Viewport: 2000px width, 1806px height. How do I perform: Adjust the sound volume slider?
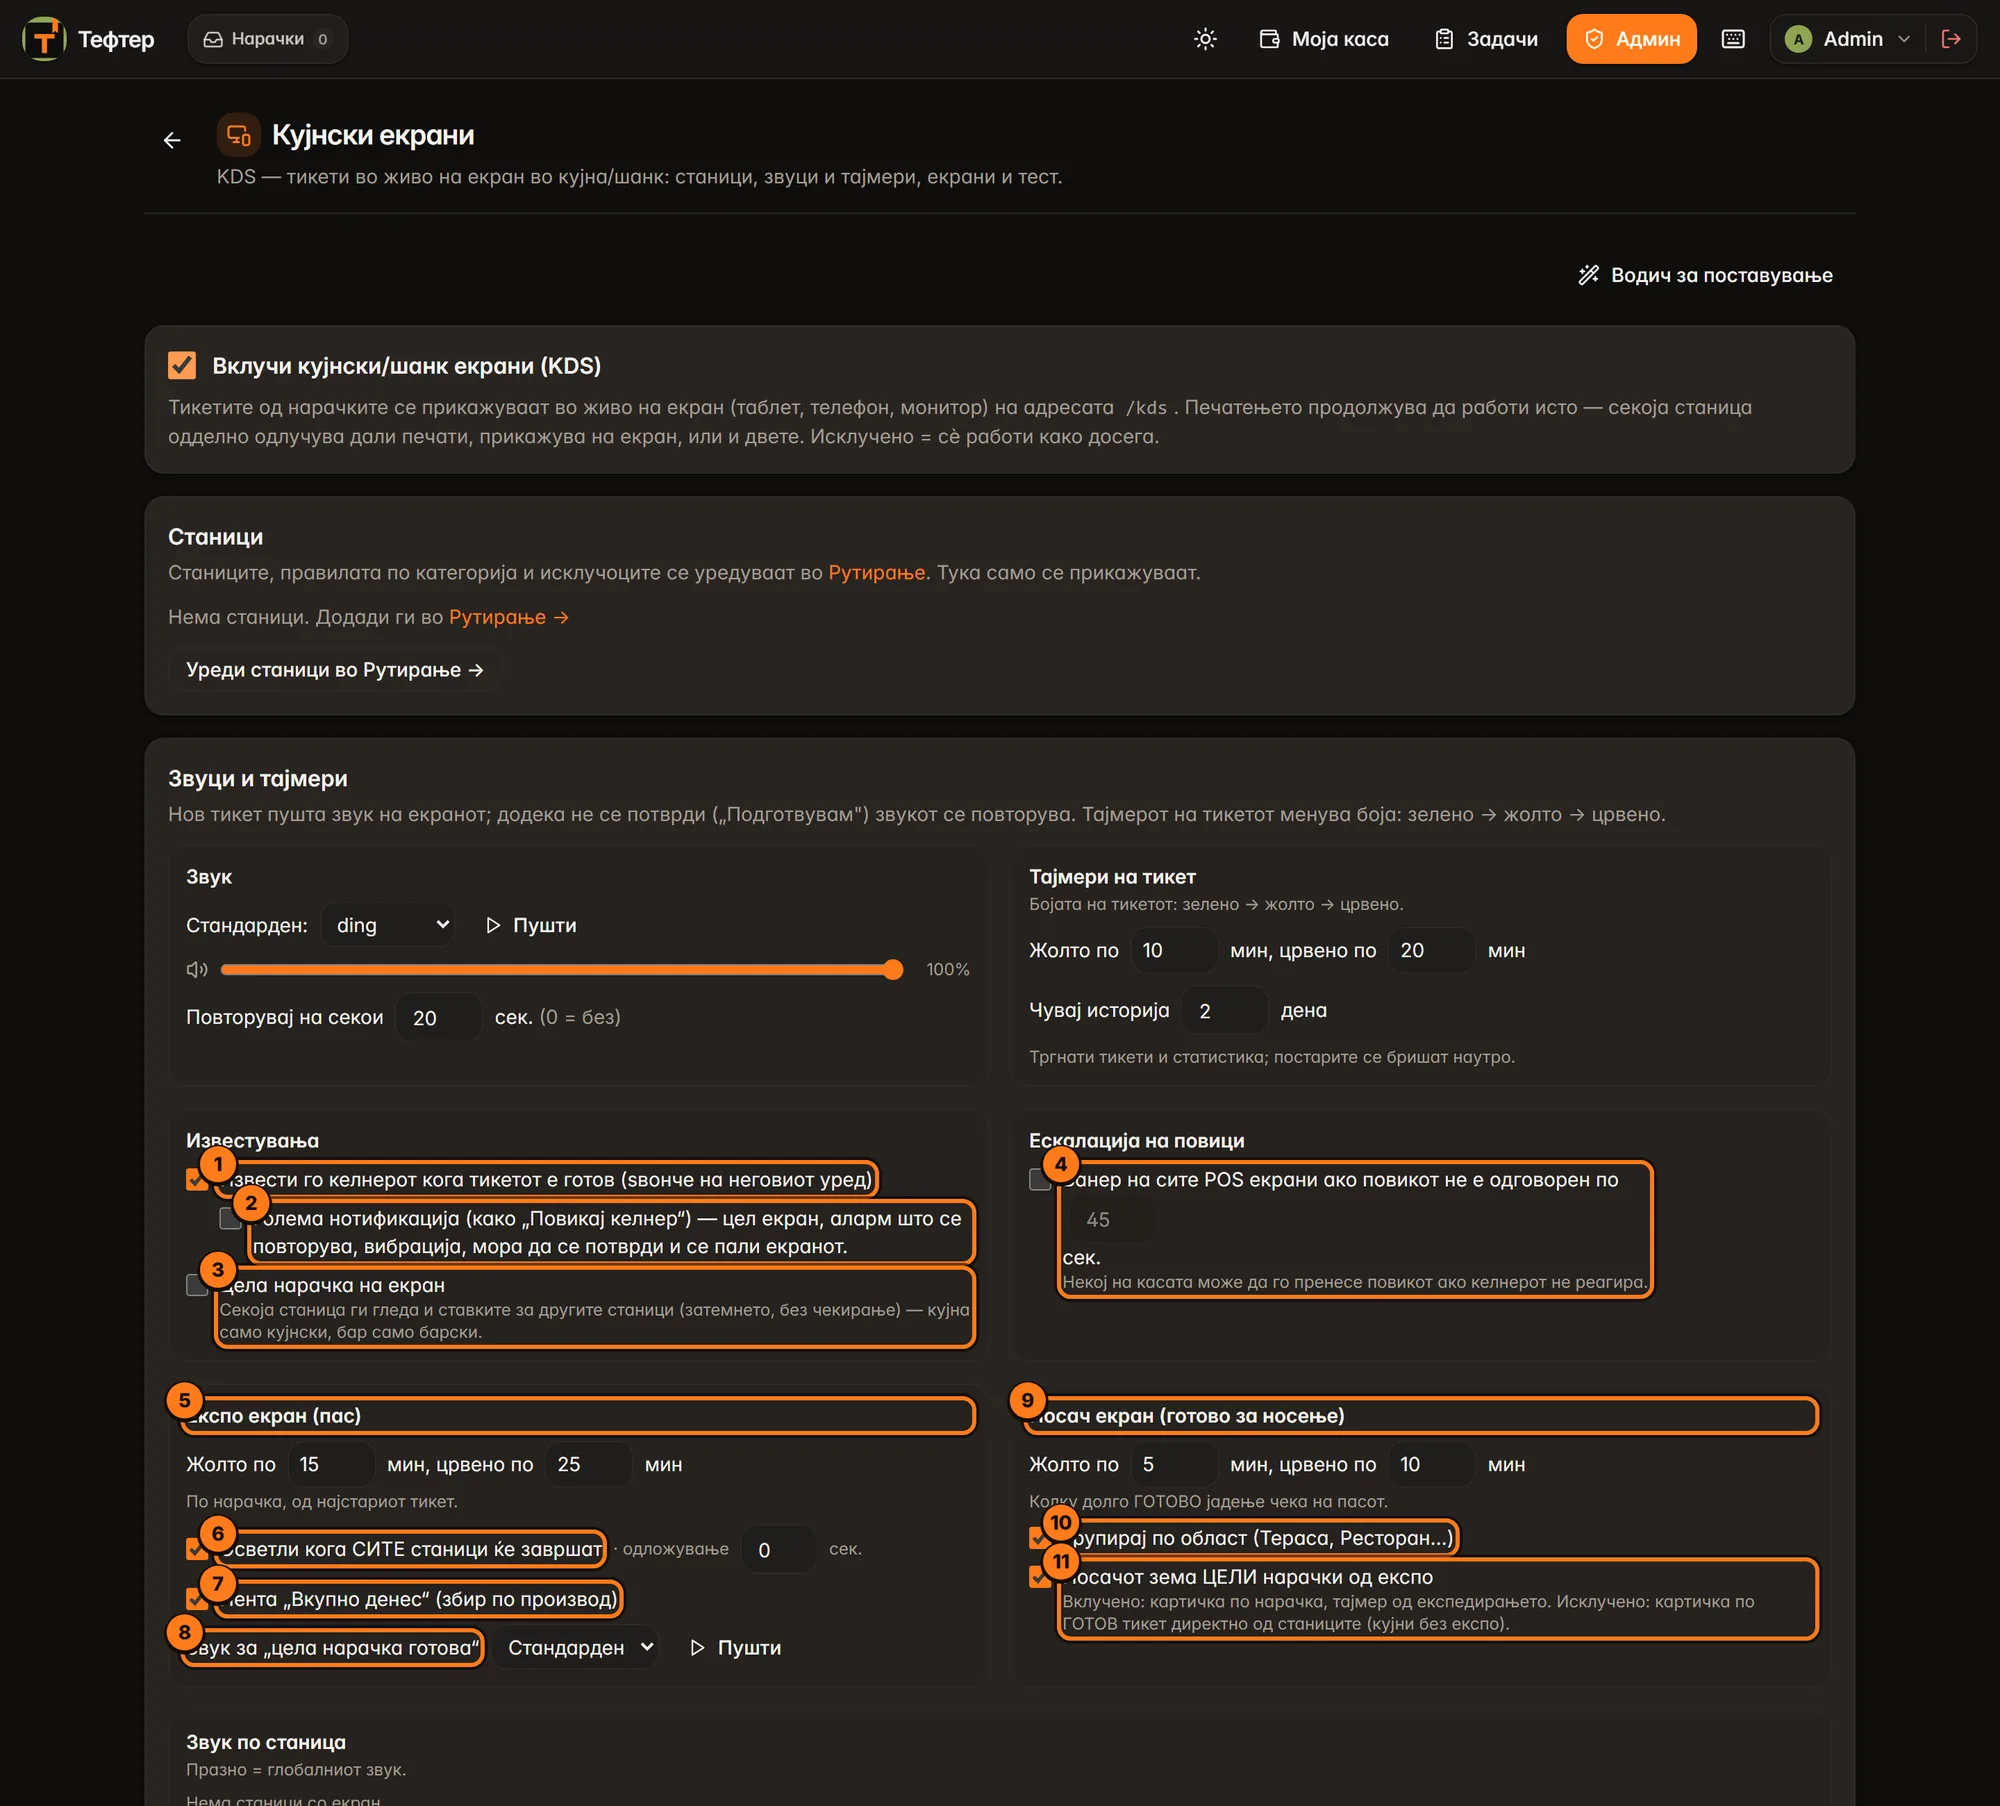point(561,969)
